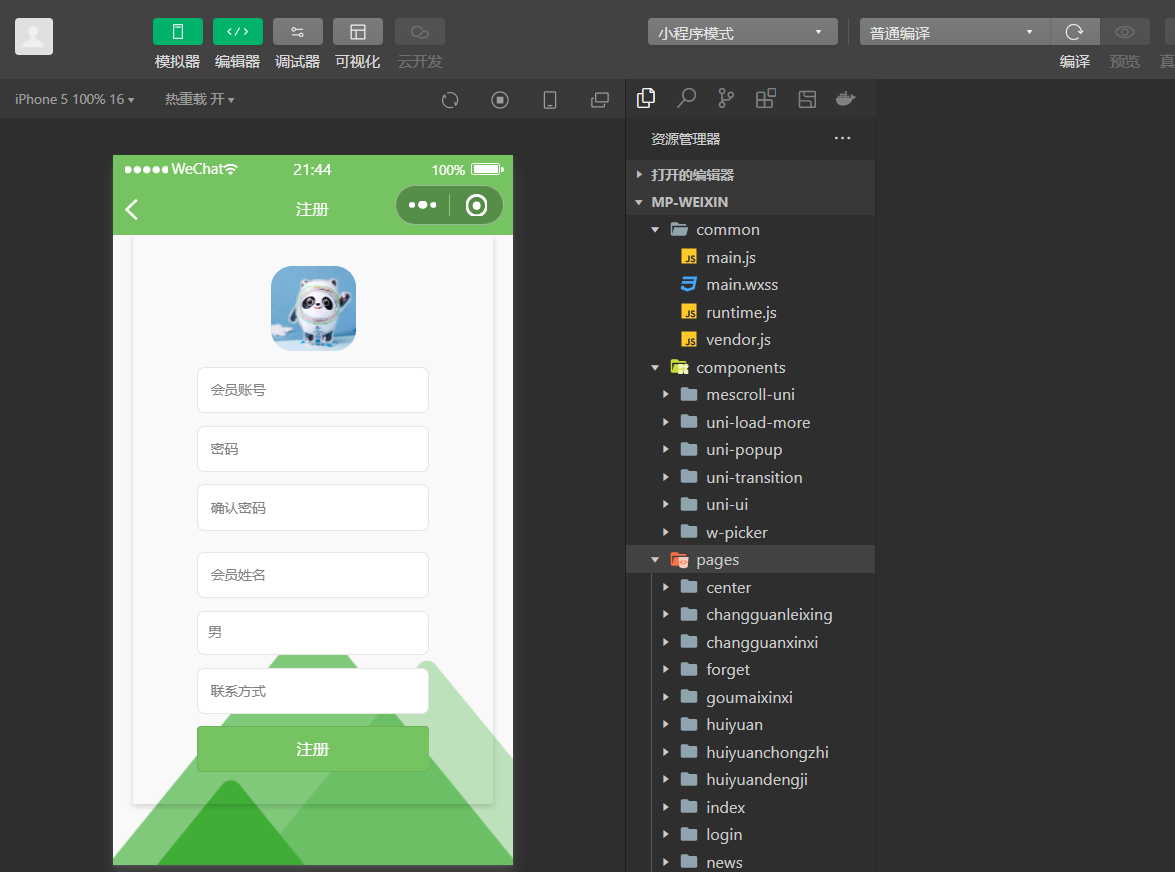This screenshot has width=1175, height=872.
Task: Click the compile refresh icon
Action: pyautogui.click(x=1075, y=32)
